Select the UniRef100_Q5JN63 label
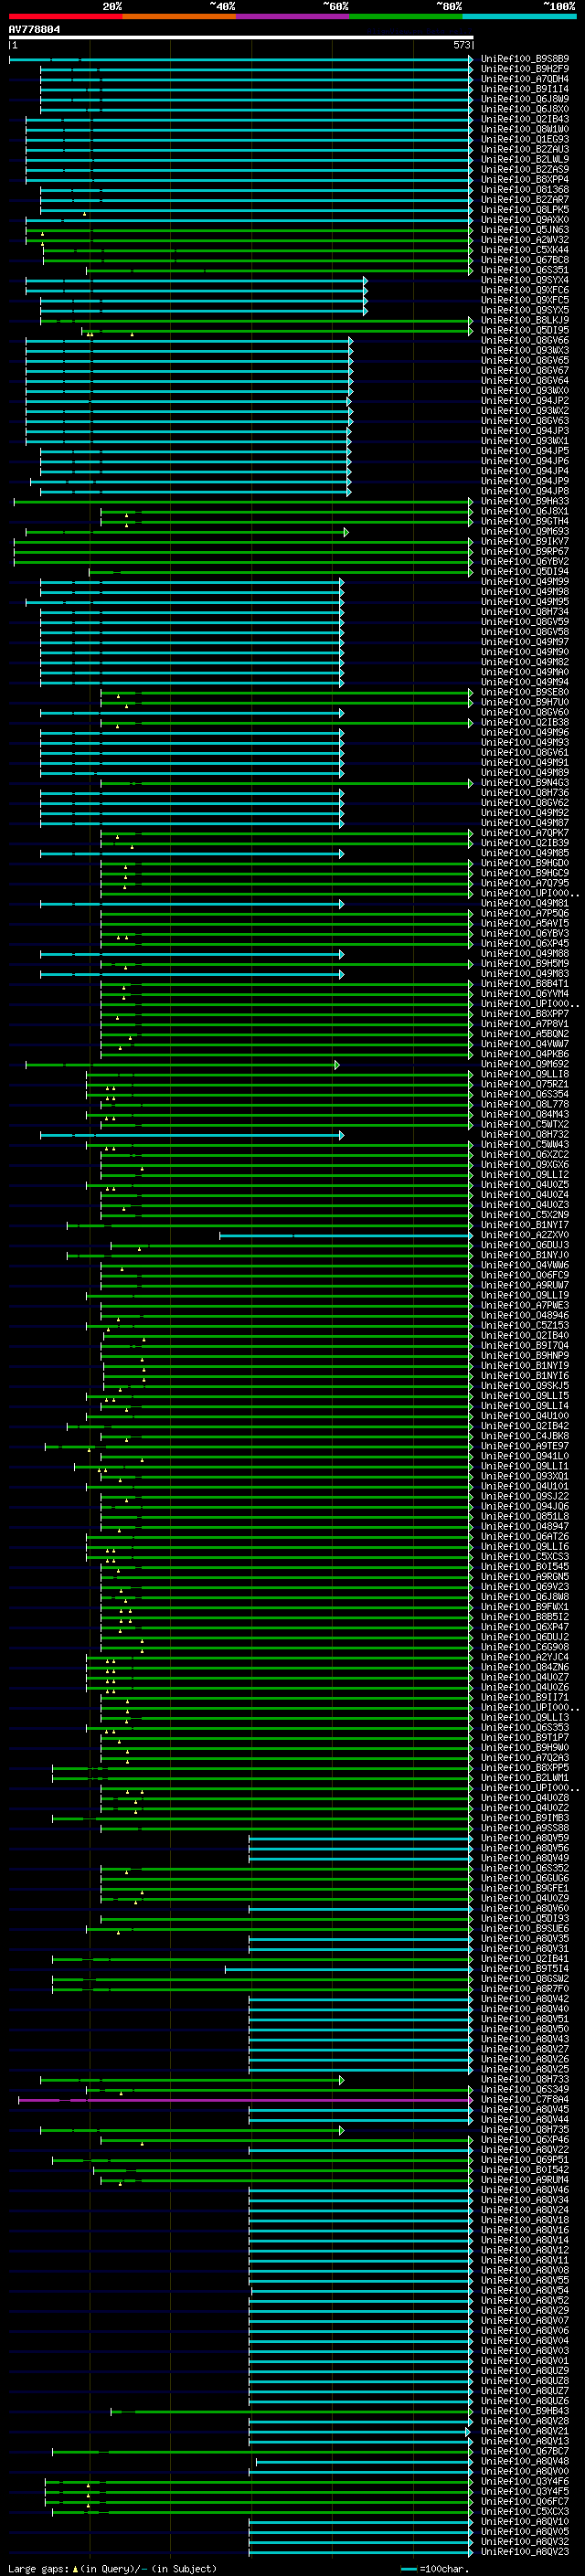585x2576 pixels. [525, 230]
